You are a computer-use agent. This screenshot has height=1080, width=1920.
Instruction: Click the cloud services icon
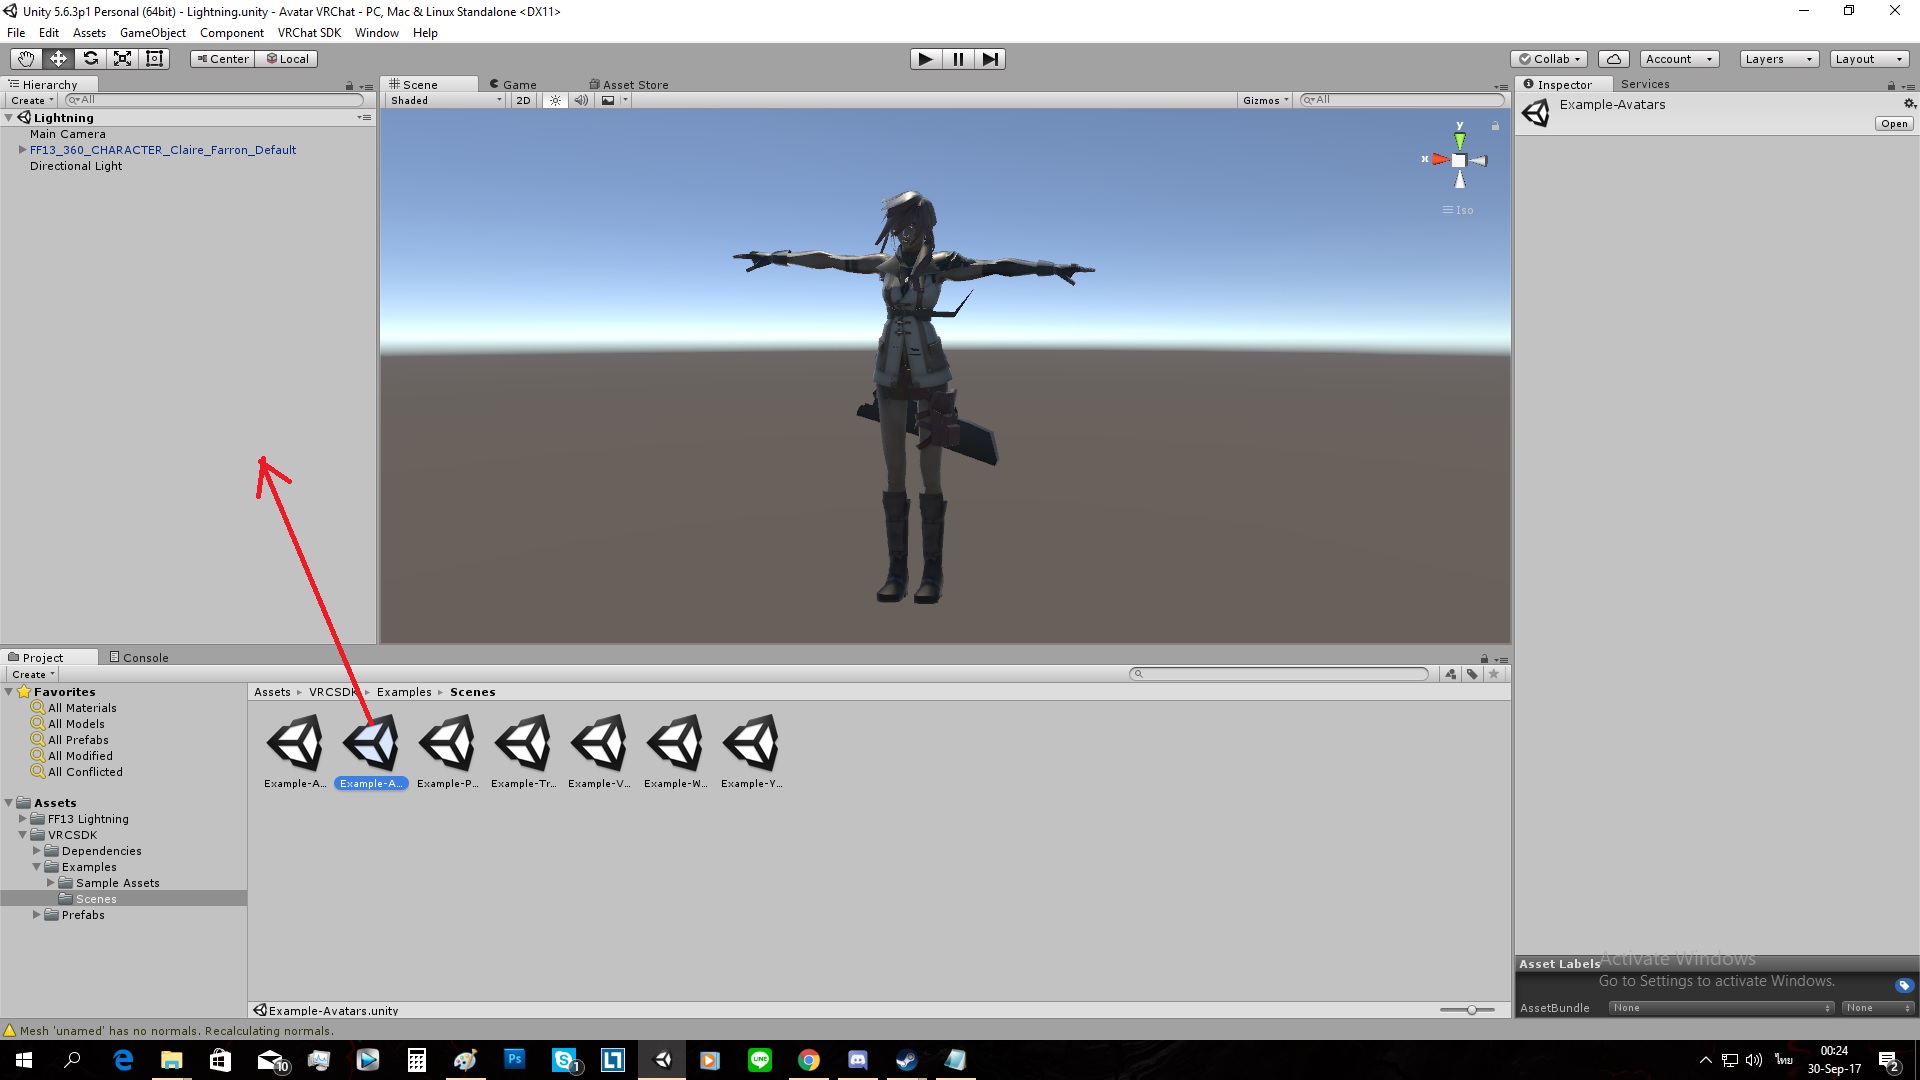pyautogui.click(x=1613, y=59)
